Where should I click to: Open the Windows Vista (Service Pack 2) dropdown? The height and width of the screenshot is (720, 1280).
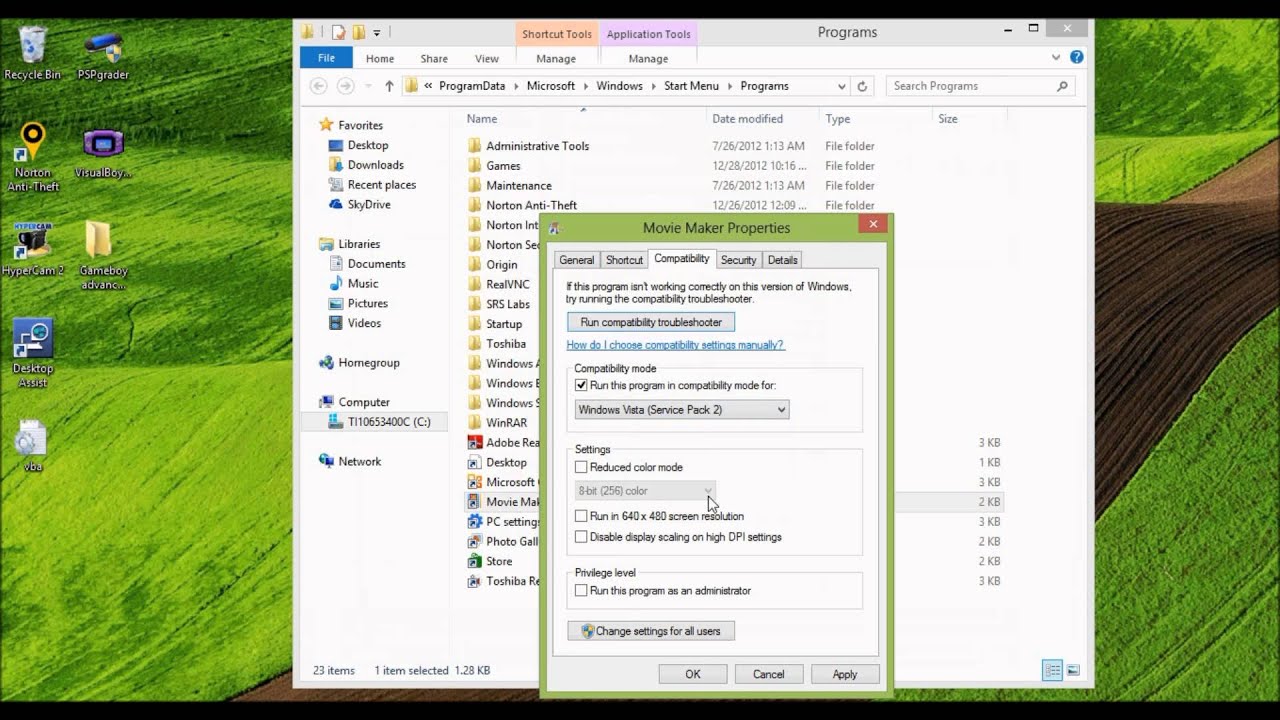pos(681,410)
